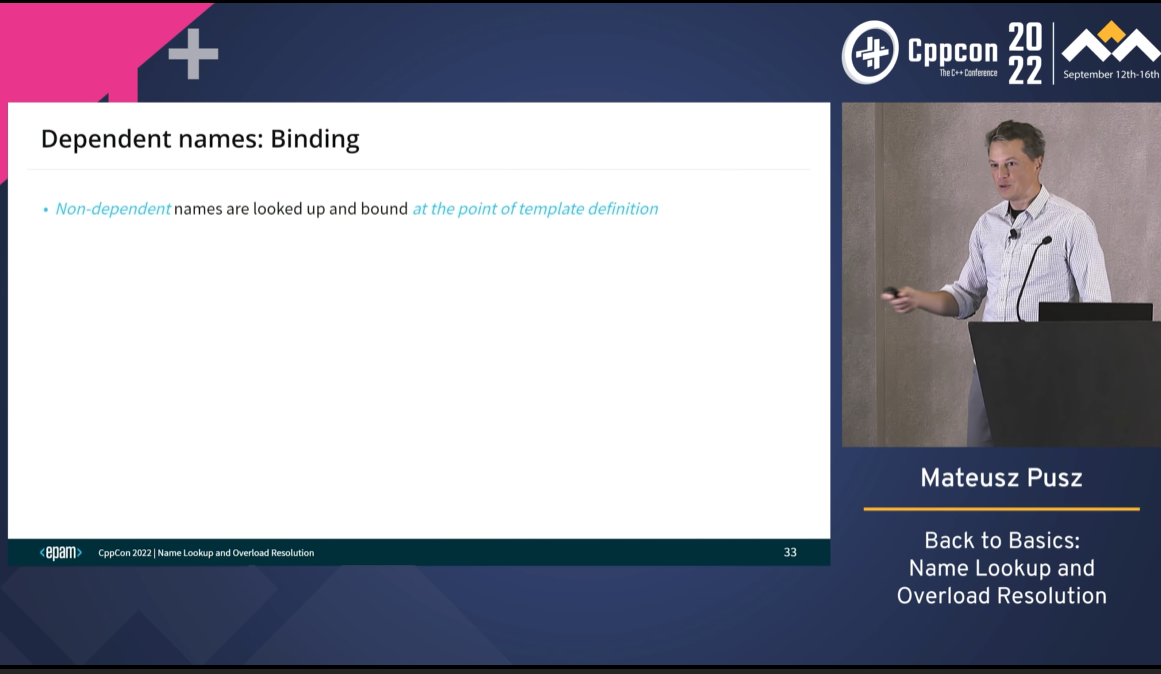Click the "Back to Basics" talk title
The image size is (1161, 674).
1001,541
